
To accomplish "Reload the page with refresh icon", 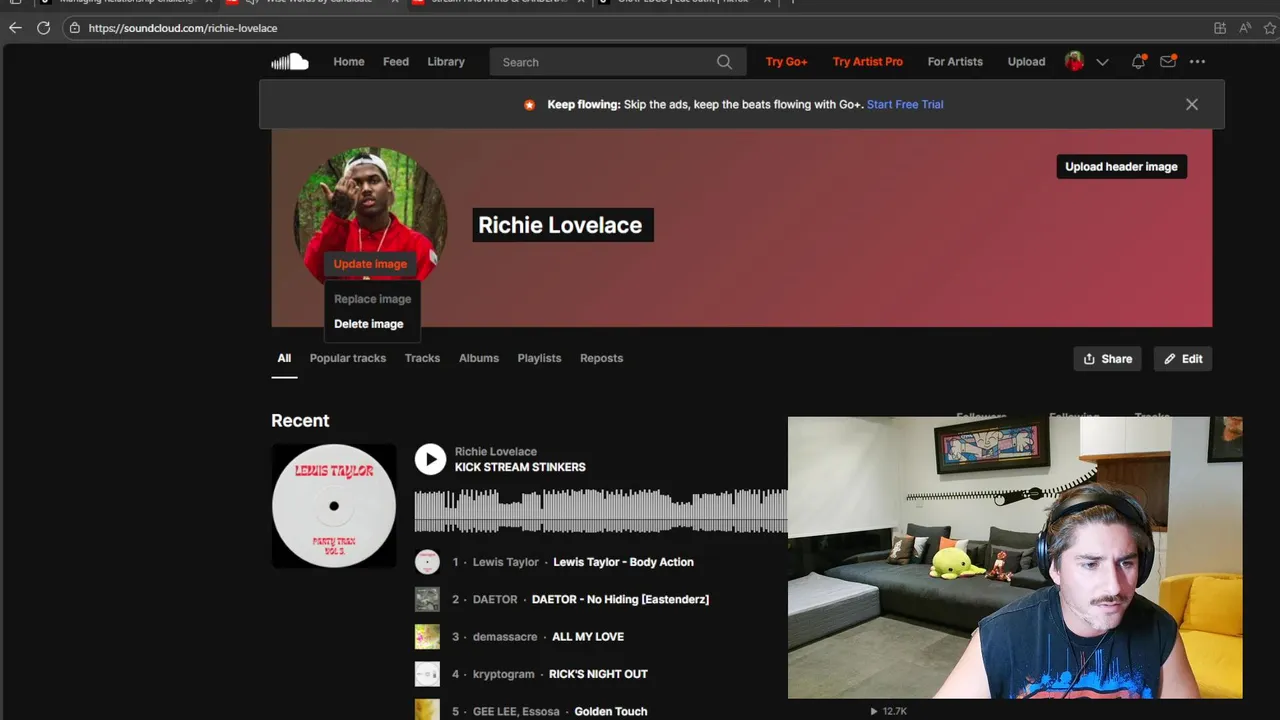I will pyautogui.click(x=43, y=28).
